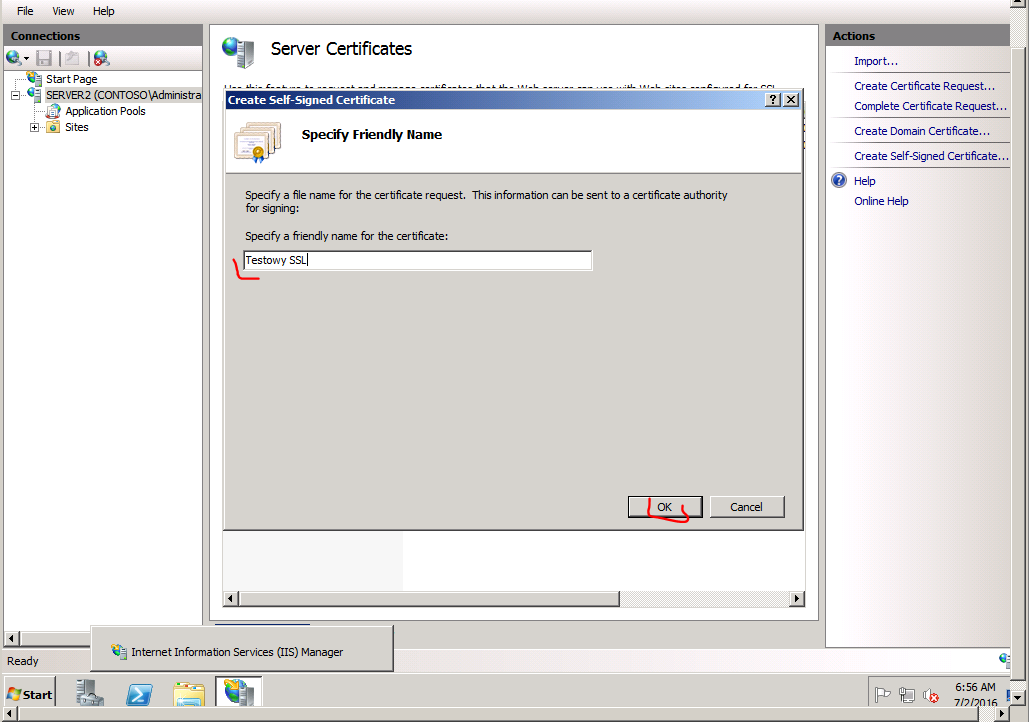Click the certificate list horizontal scrollbar thumb

[x=429, y=598]
